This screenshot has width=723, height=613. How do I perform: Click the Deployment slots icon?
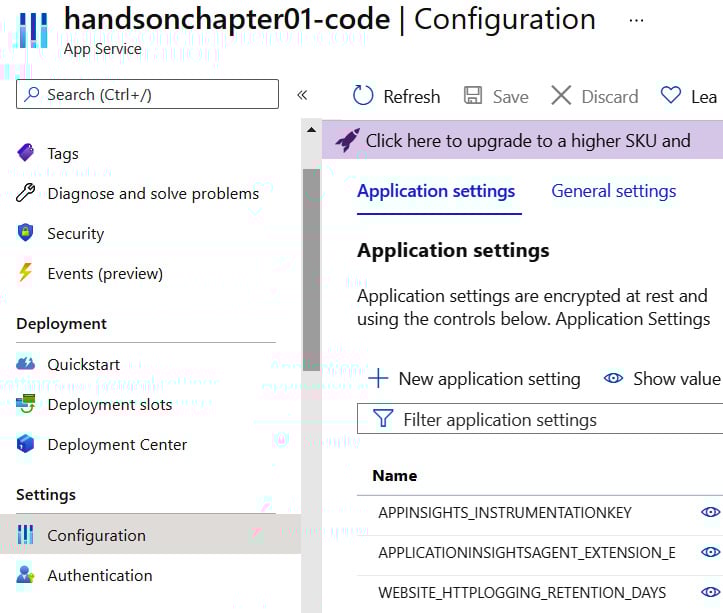[x=25, y=404]
